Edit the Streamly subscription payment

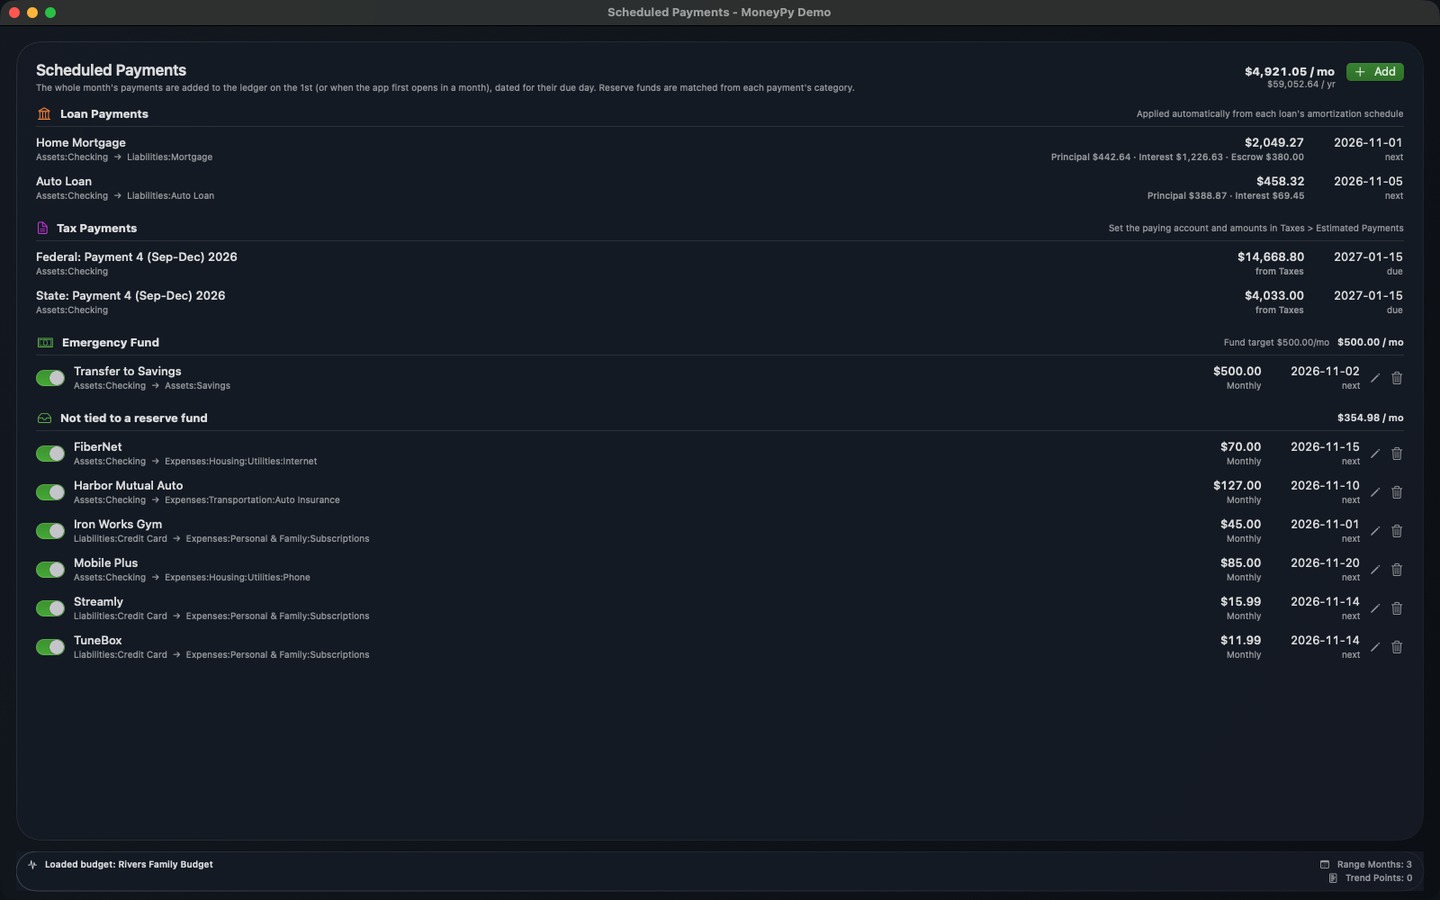pyautogui.click(x=1375, y=608)
